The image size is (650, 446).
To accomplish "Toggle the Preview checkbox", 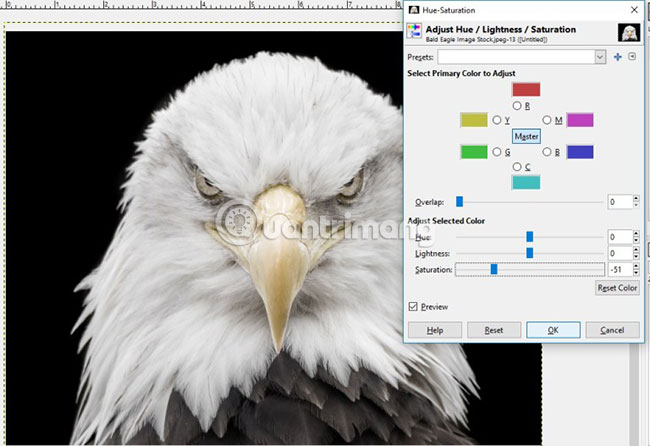I will (413, 307).
